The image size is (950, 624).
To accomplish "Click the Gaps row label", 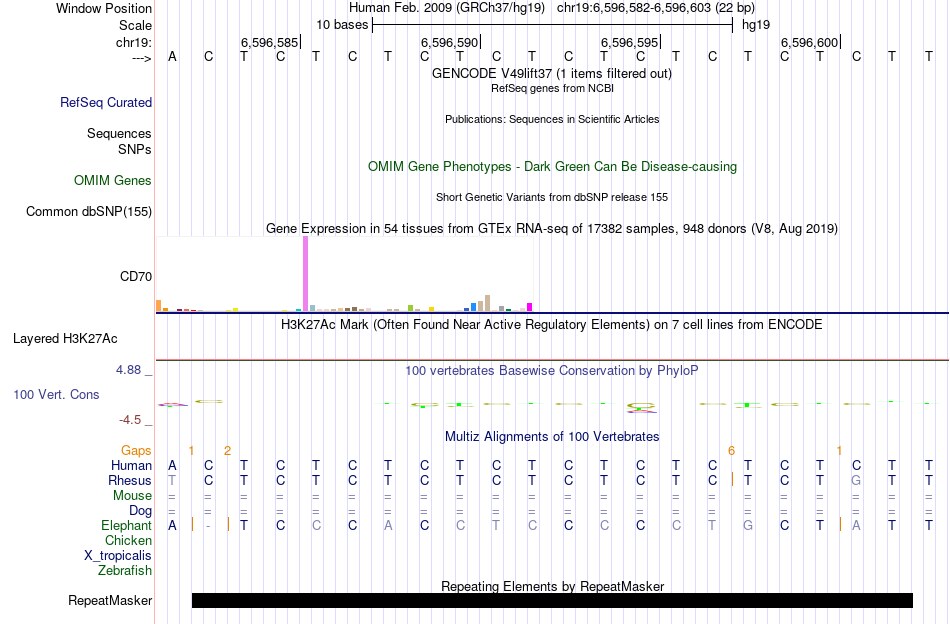I will click(x=136, y=451).
